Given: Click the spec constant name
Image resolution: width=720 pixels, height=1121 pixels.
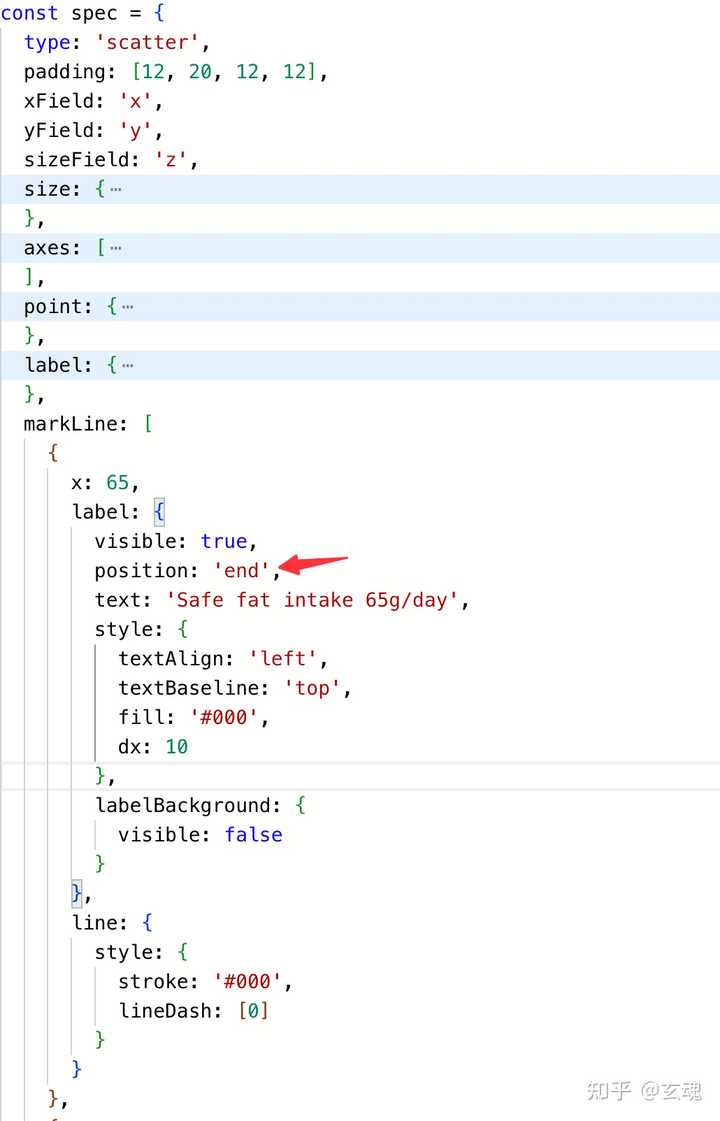Looking at the screenshot, I should (94, 14).
